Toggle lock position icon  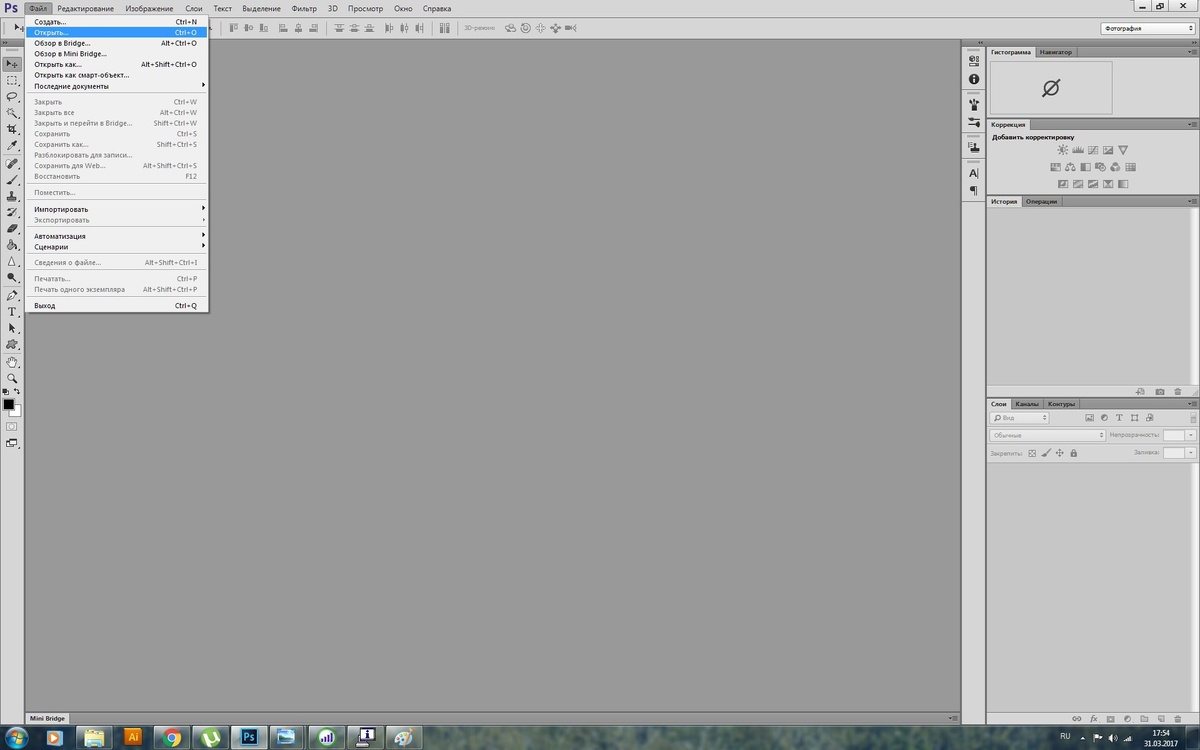[1060, 453]
